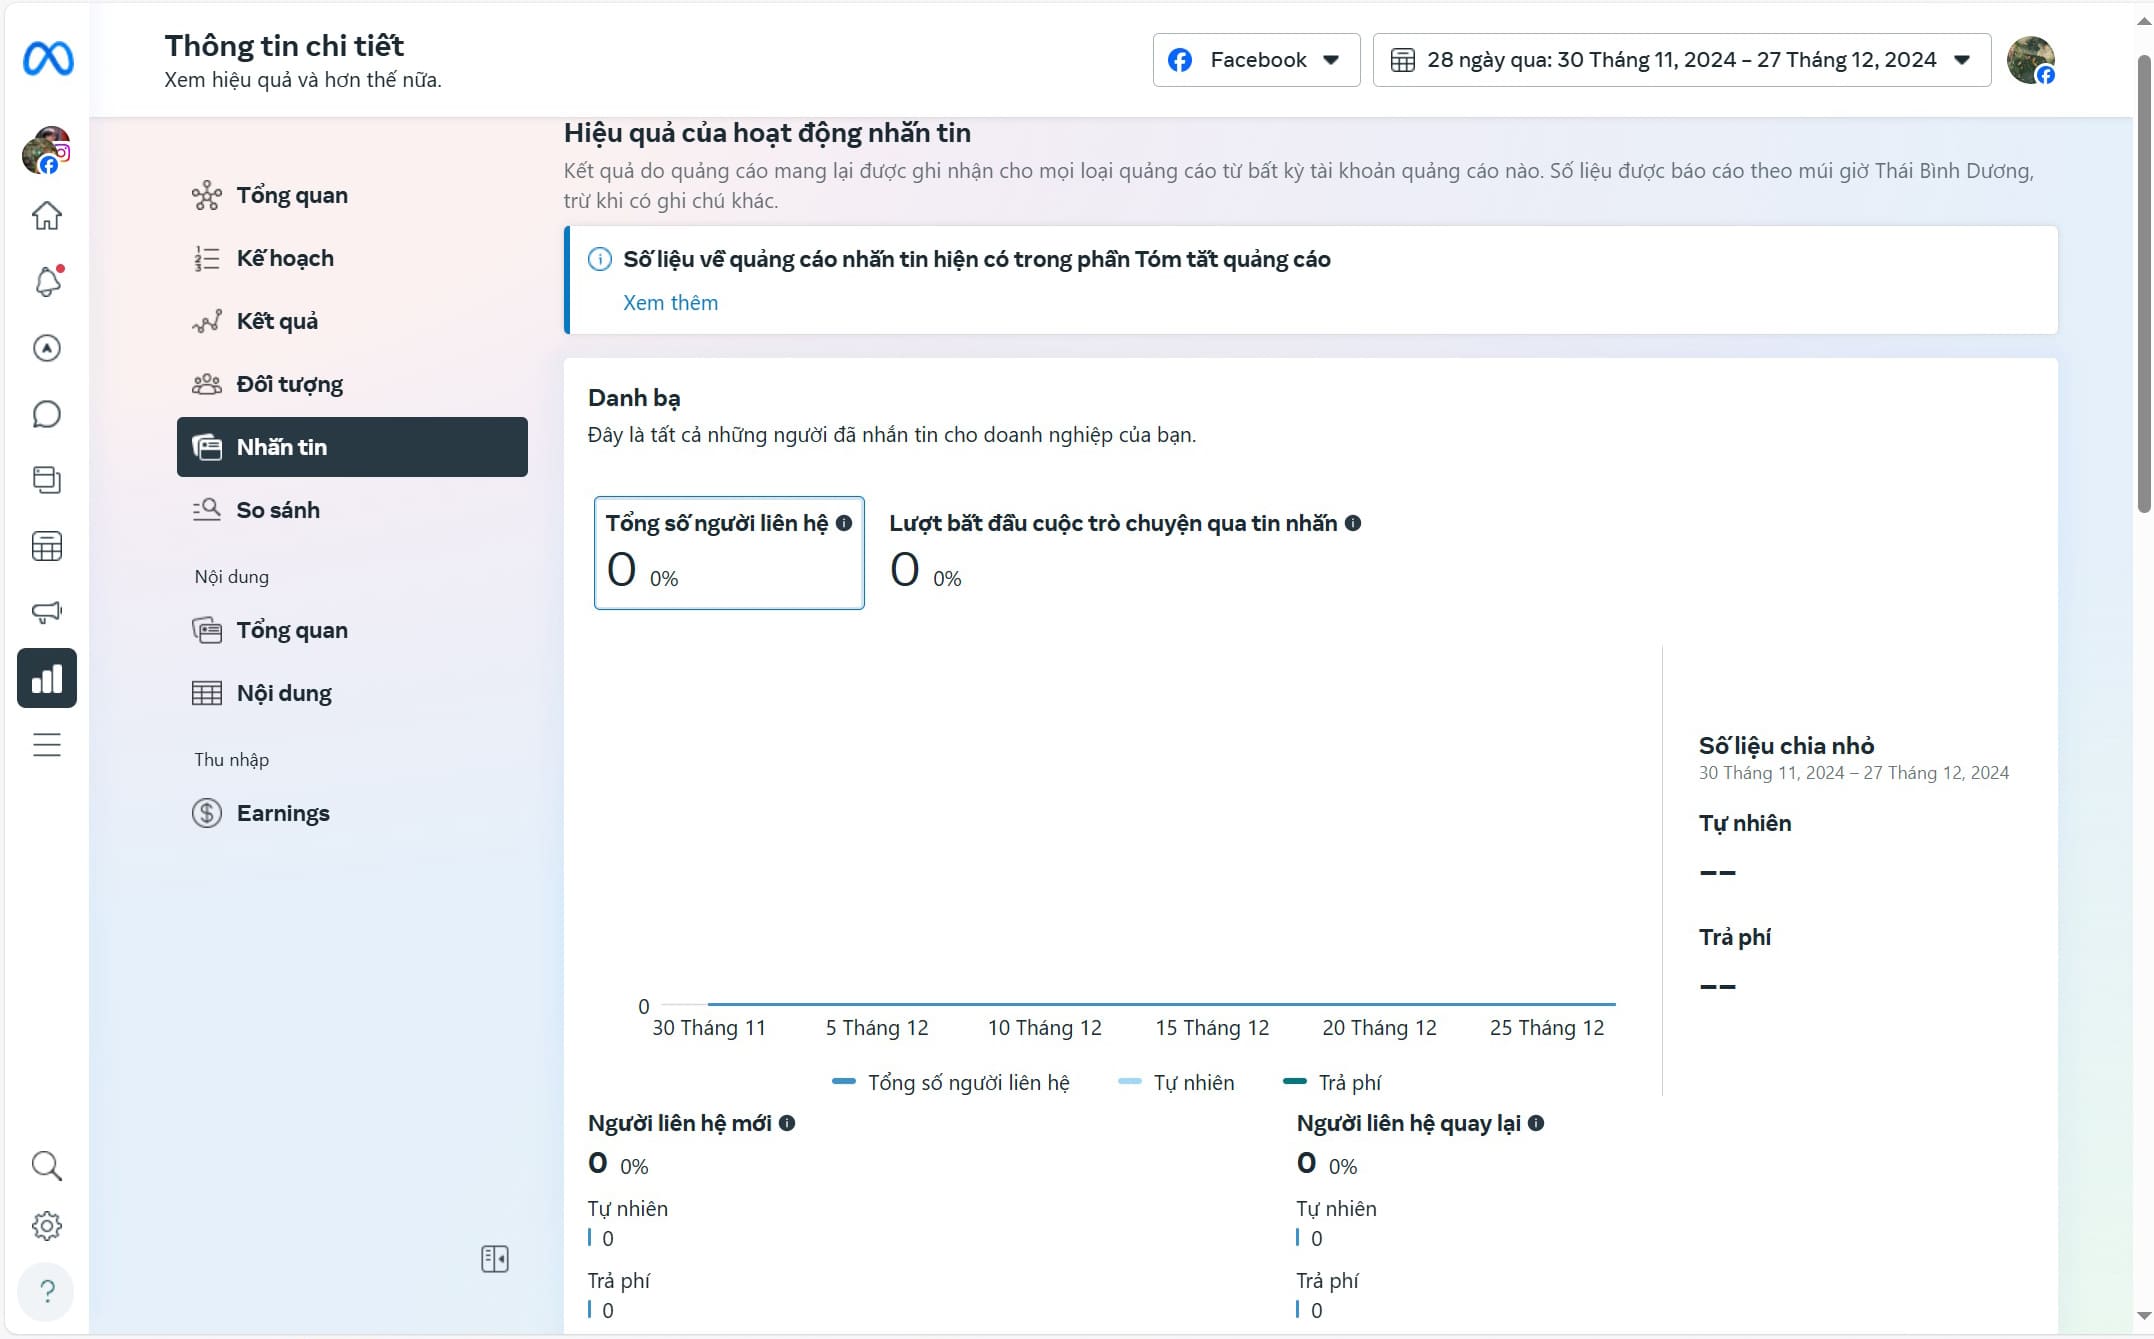Screen dimensions: 2154x1339
Task: Toggle Tự nhiên chart legend entry
Action: coord(1176,1082)
